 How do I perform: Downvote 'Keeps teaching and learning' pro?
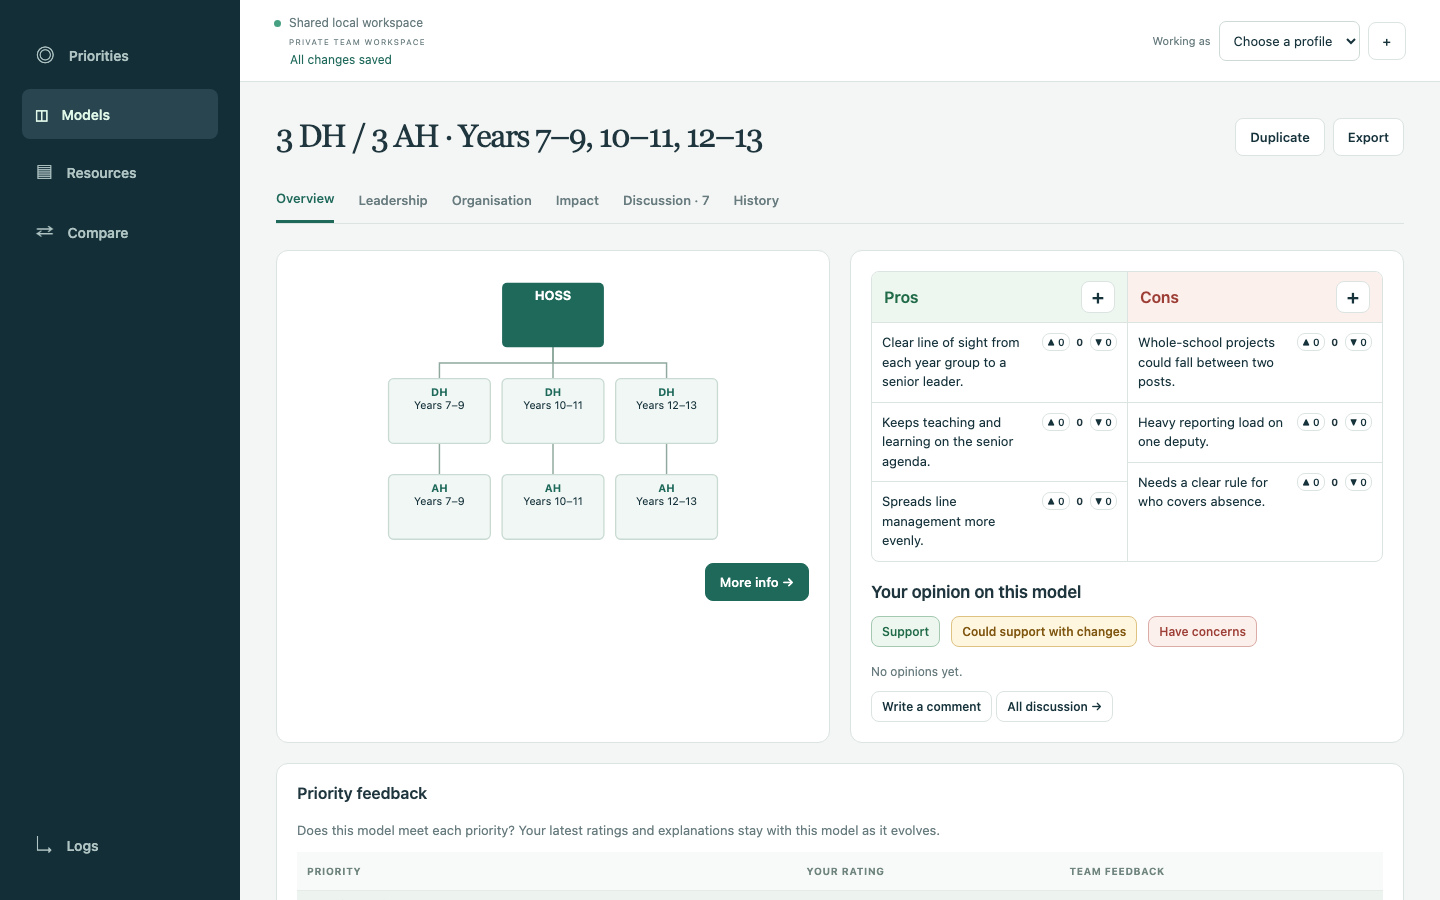(1103, 422)
